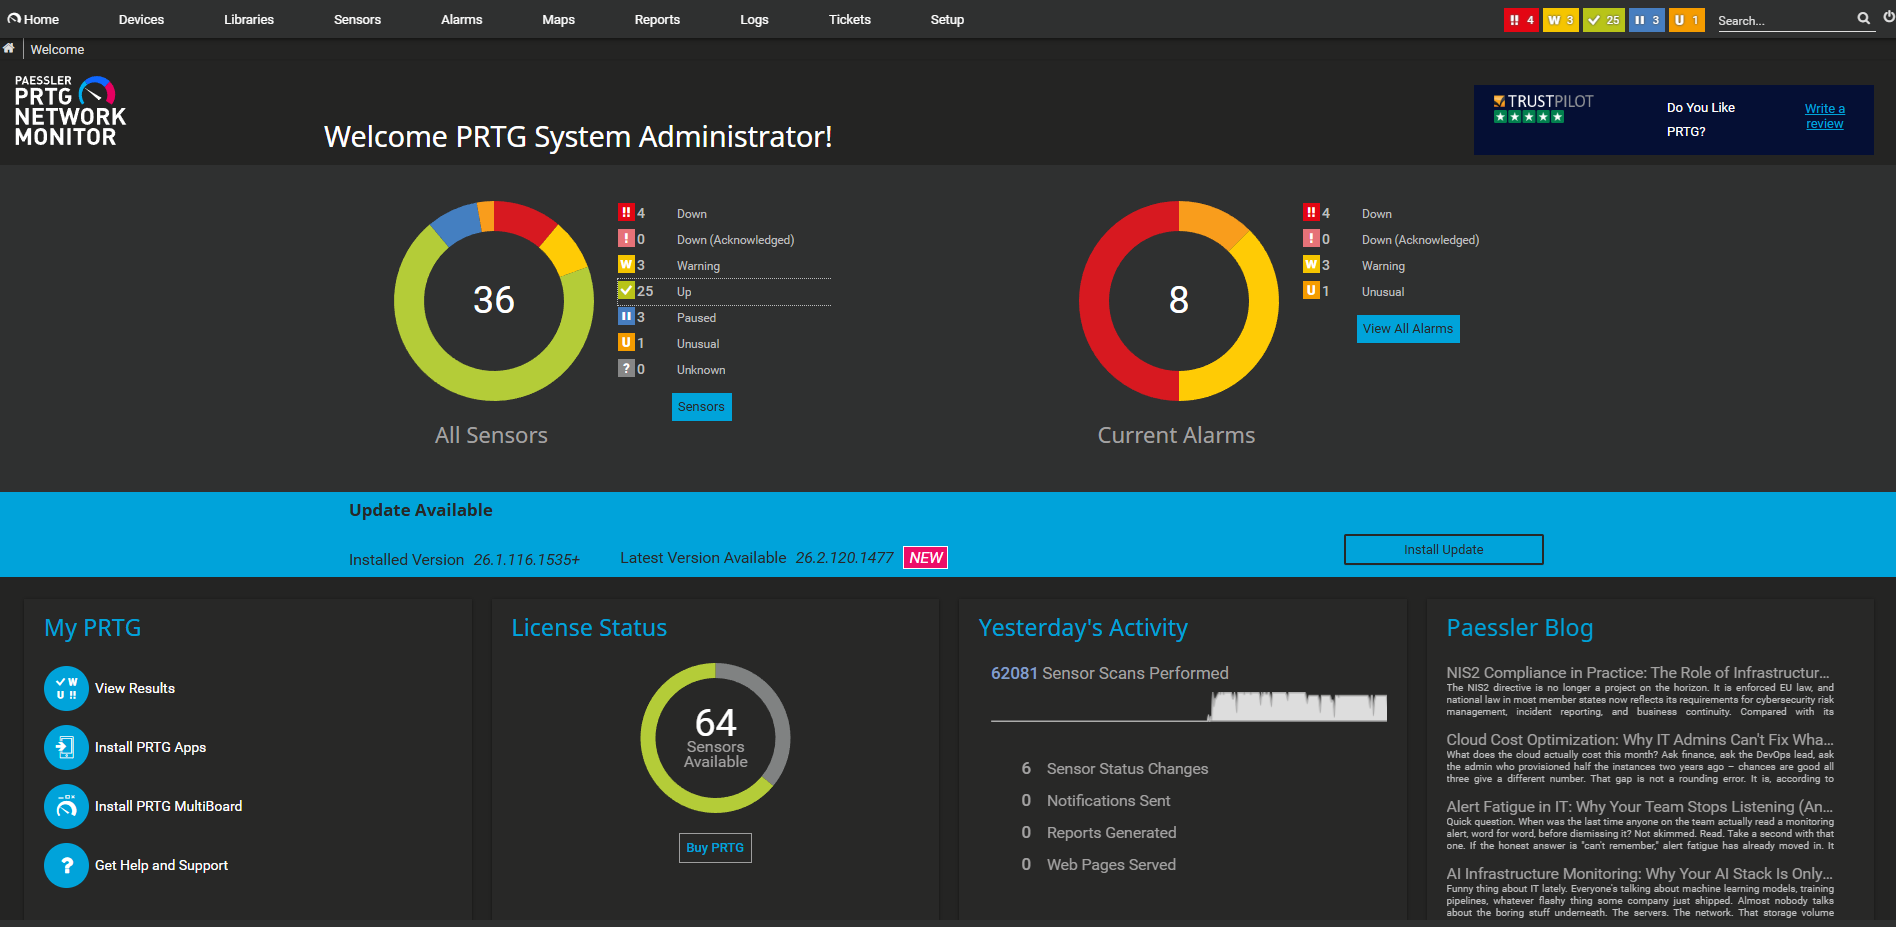Open the Get Help and Support text link
Image resolution: width=1896 pixels, height=927 pixels.
(x=161, y=865)
